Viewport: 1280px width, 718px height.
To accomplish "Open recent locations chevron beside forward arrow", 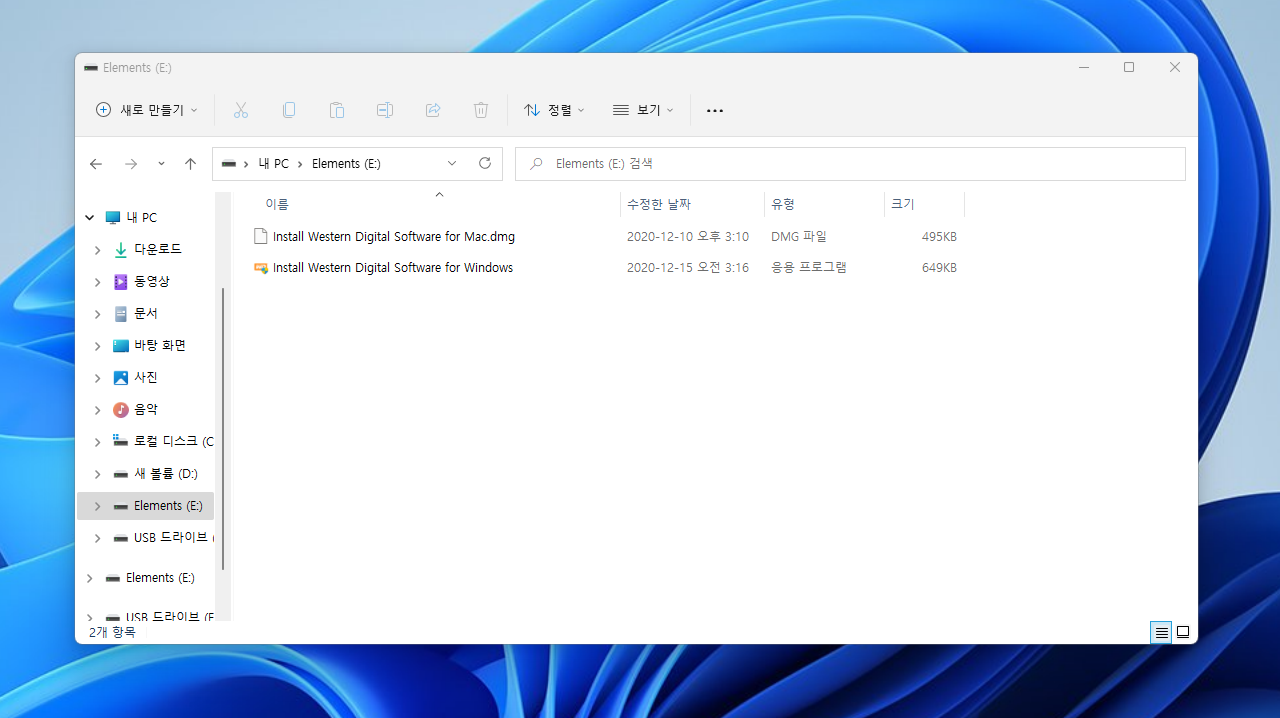I will [161, 164].
